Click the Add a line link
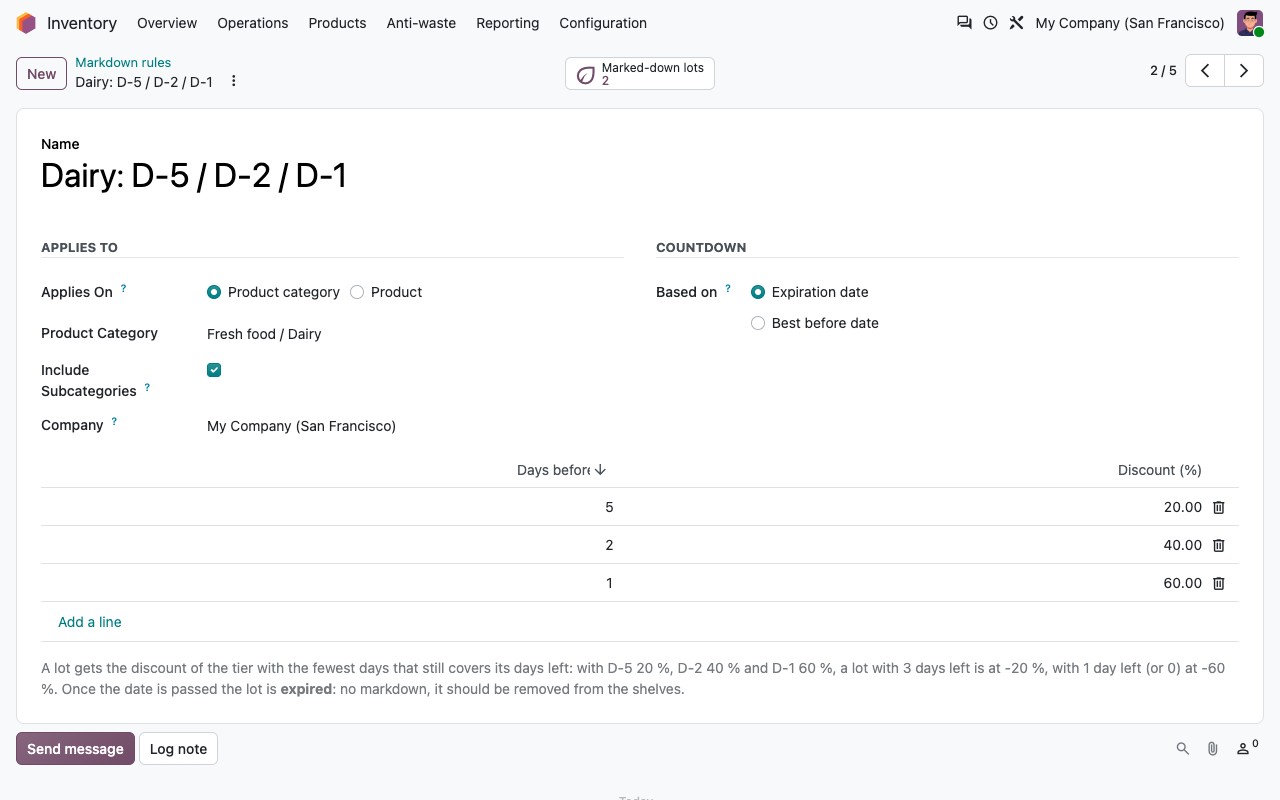The height and width of the screenshot is (800, 1280). pyautogui.click(x=90, y=622)
